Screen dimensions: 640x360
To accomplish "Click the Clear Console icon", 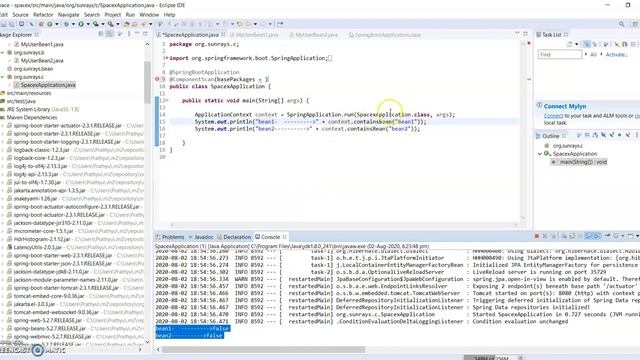I will 565,236.
